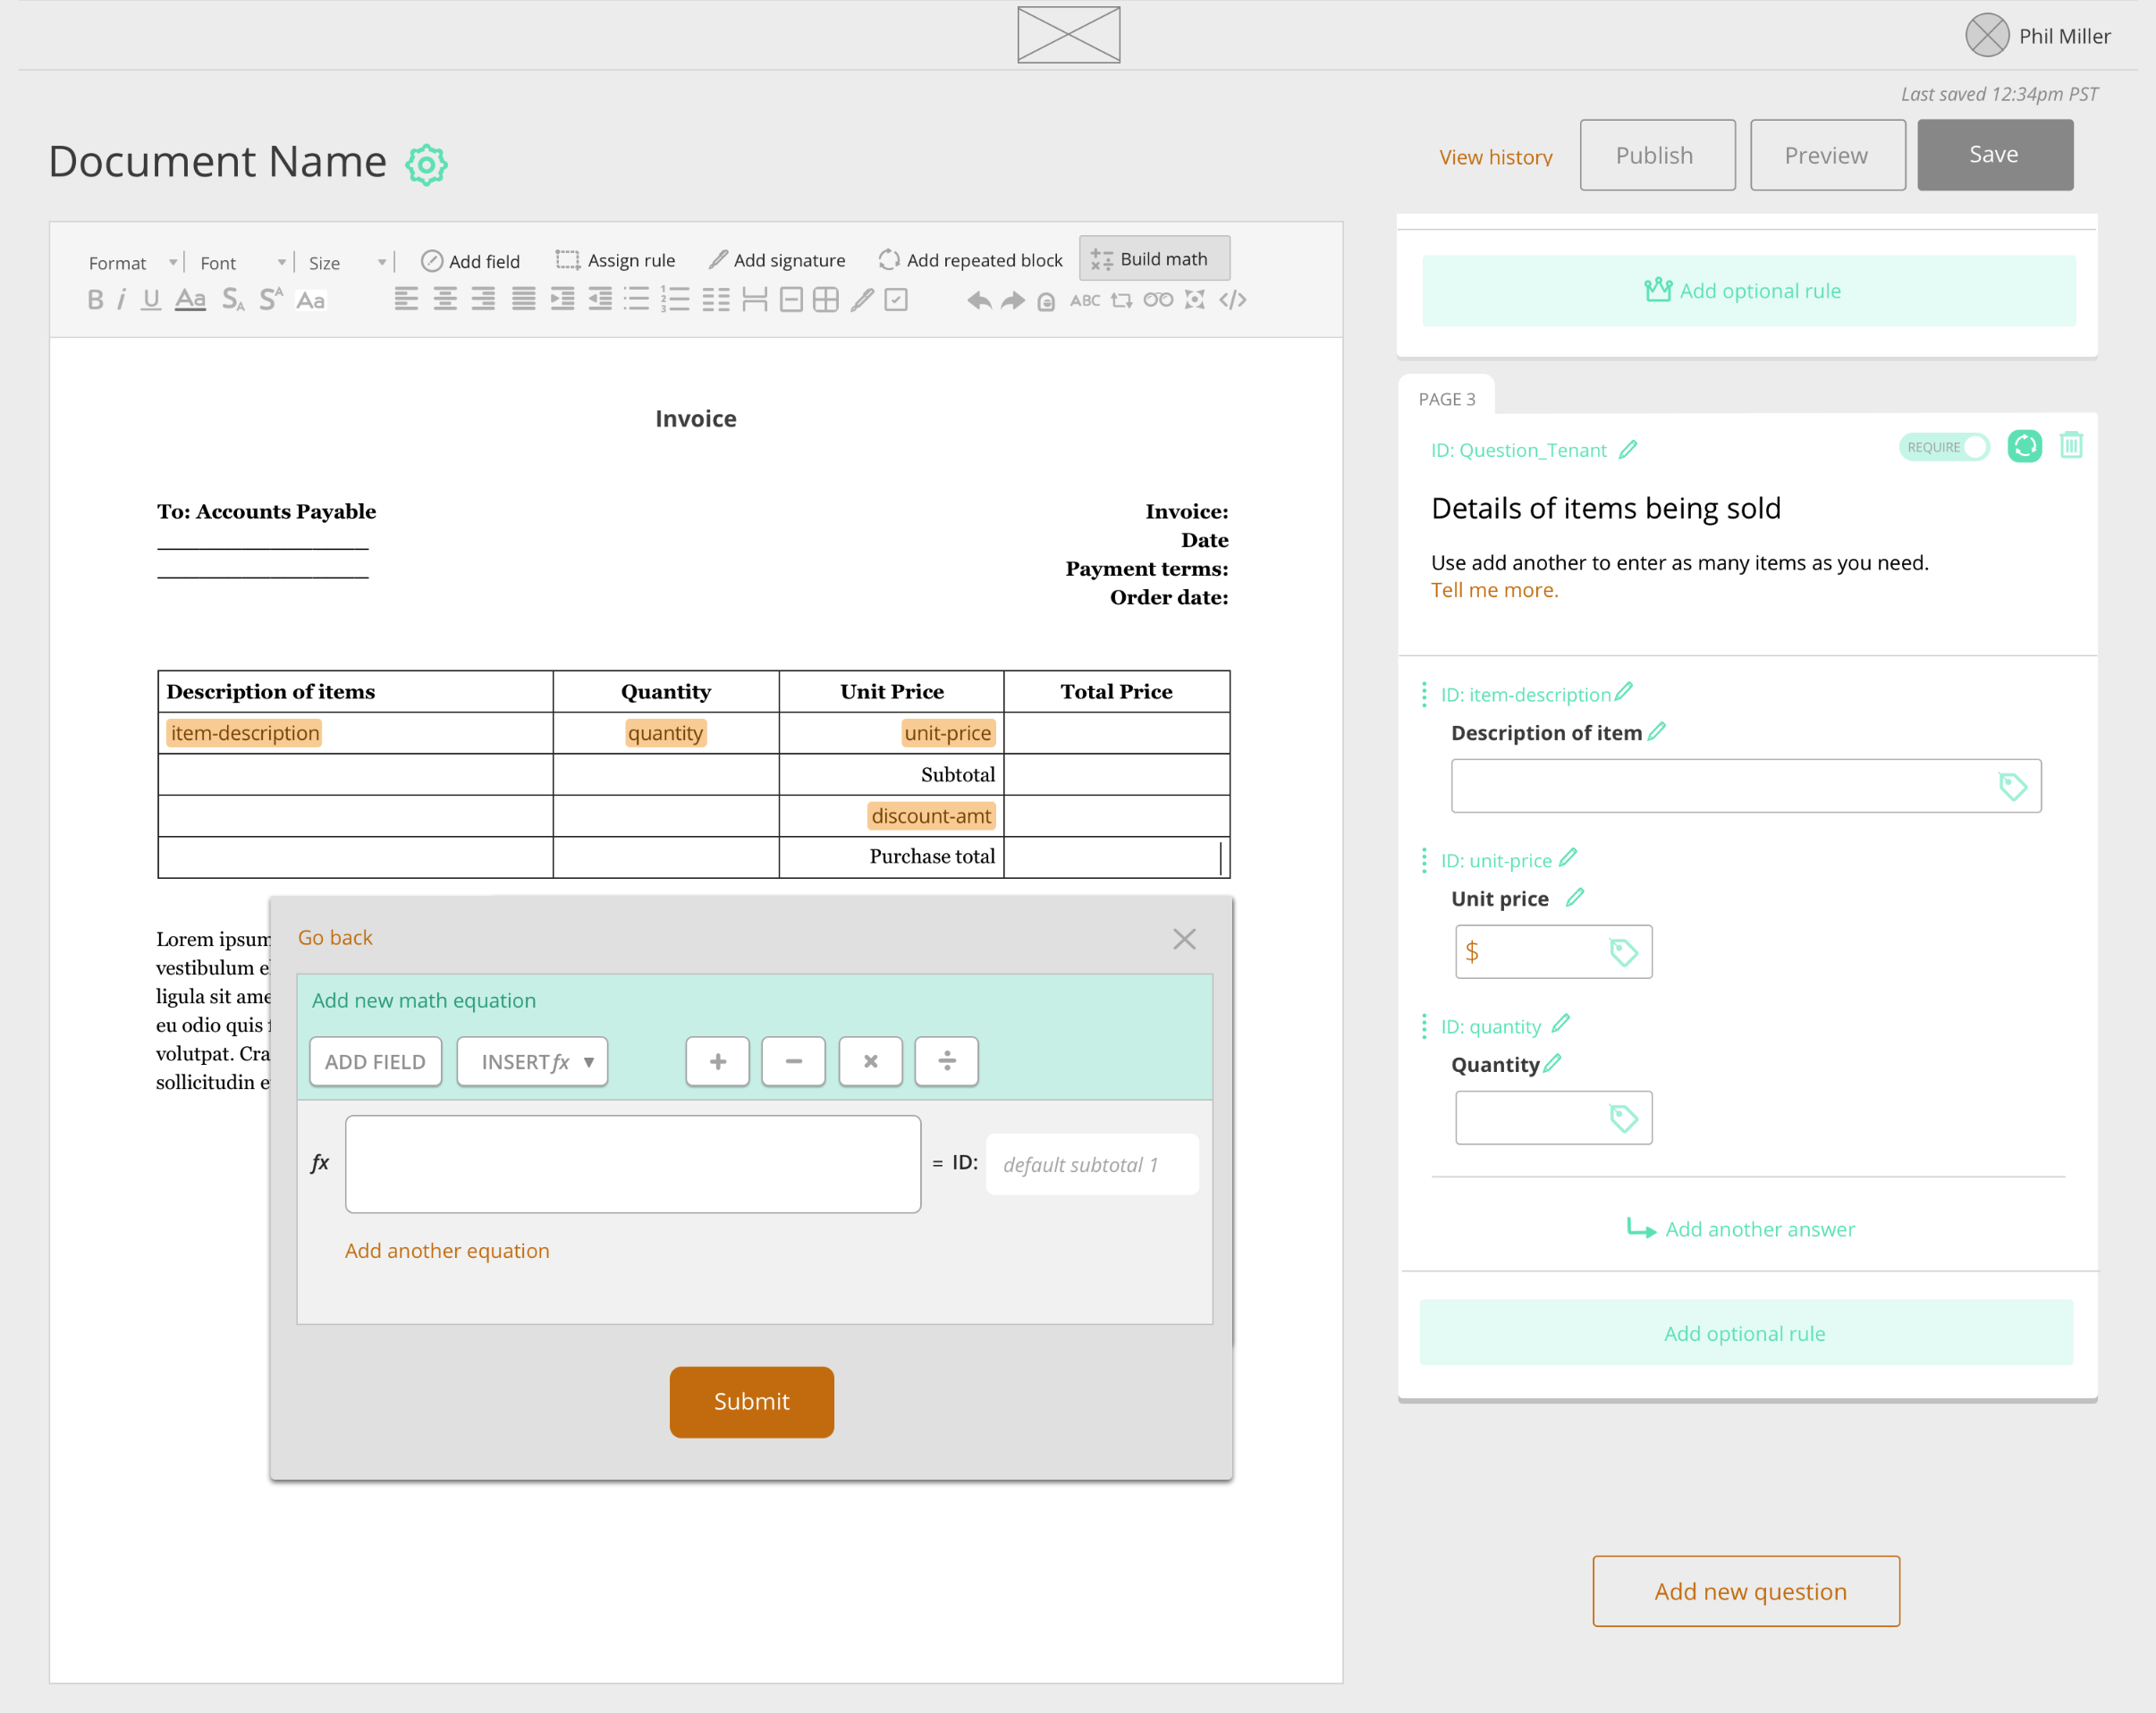The height and width of the screenshot is (1713, 2156).
Task: Click the orange Submit button
Action: [751, 1402]
